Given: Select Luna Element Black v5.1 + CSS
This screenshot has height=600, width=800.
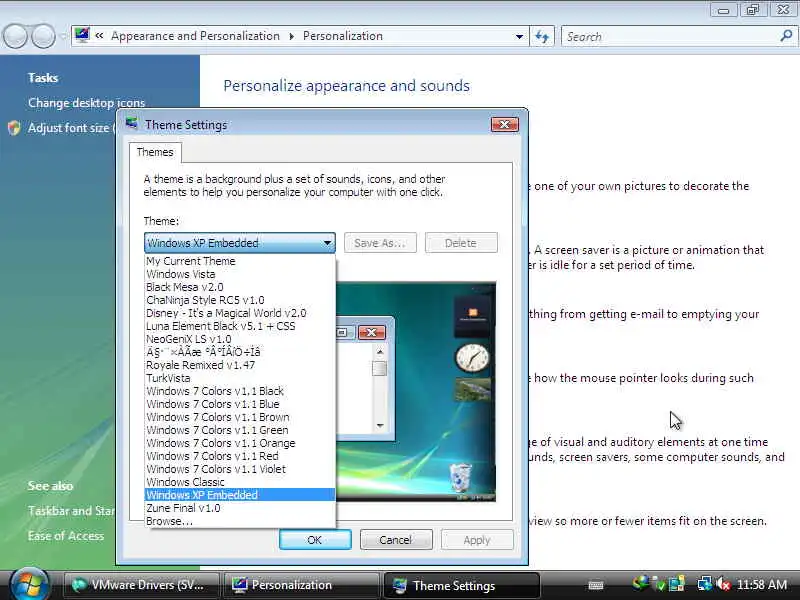Looking at the screenshot, I should pyautogui.click(x=240, y=326).
